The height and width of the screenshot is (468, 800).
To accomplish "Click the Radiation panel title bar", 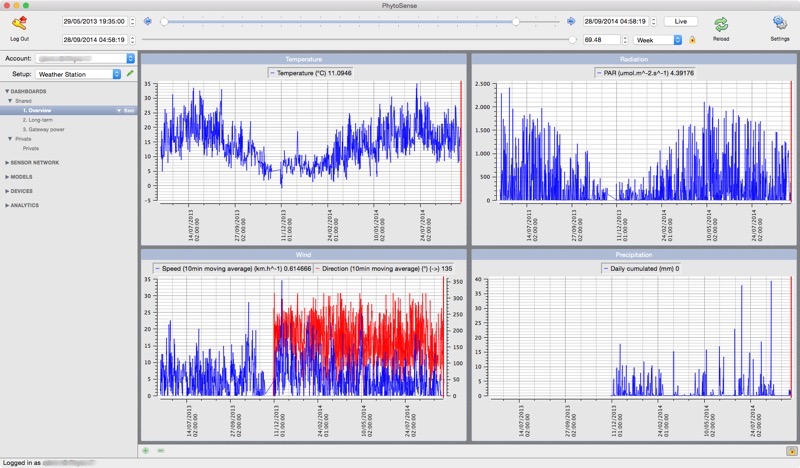I will (634, 59).
